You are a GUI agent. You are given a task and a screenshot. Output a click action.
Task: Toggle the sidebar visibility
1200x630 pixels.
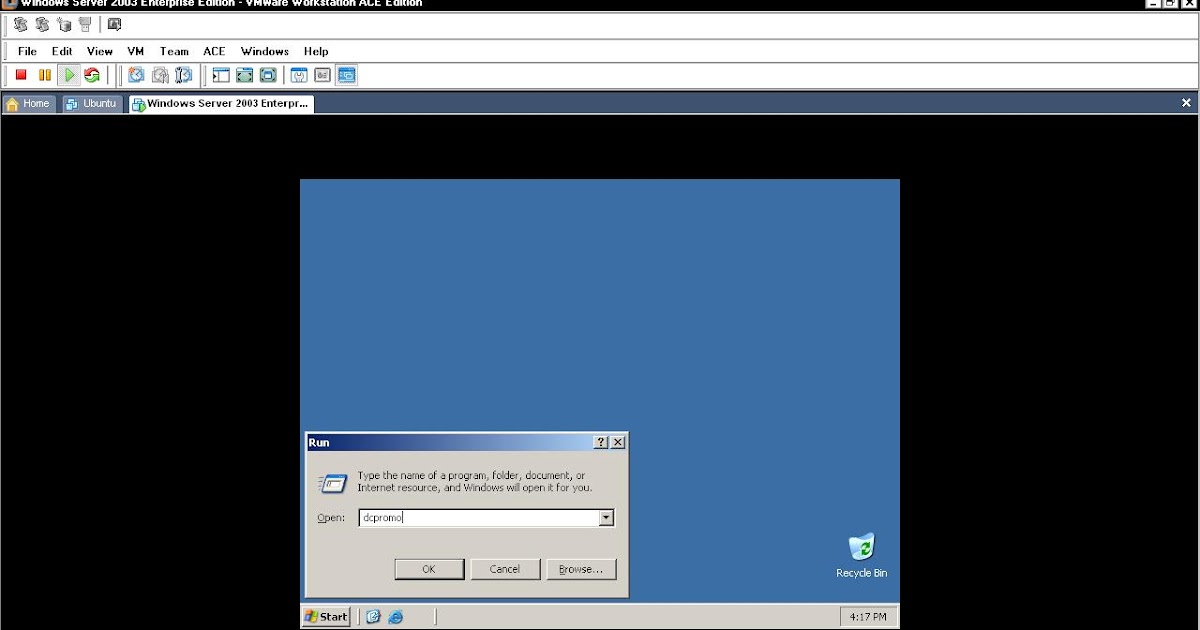coord(221,74)
